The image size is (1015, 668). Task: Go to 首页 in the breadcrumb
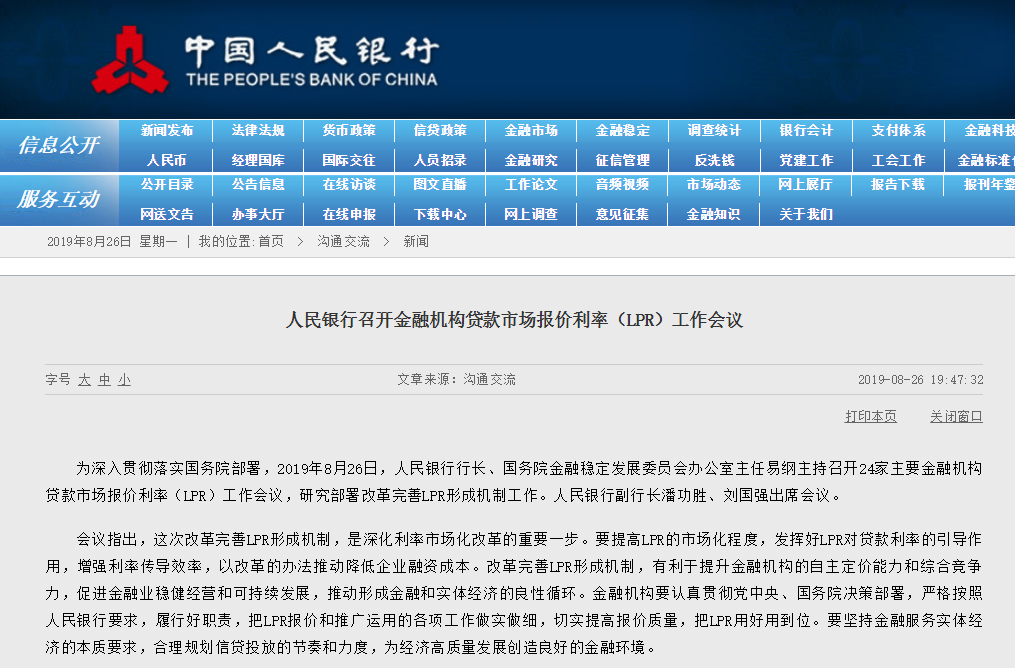click(271, 241)
